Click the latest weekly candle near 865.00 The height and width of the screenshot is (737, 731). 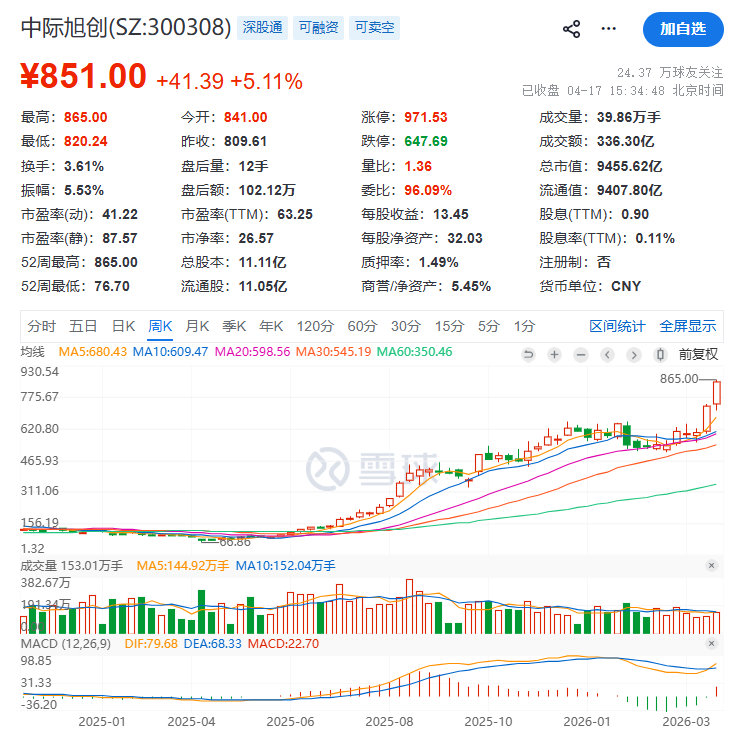(717, 392)
